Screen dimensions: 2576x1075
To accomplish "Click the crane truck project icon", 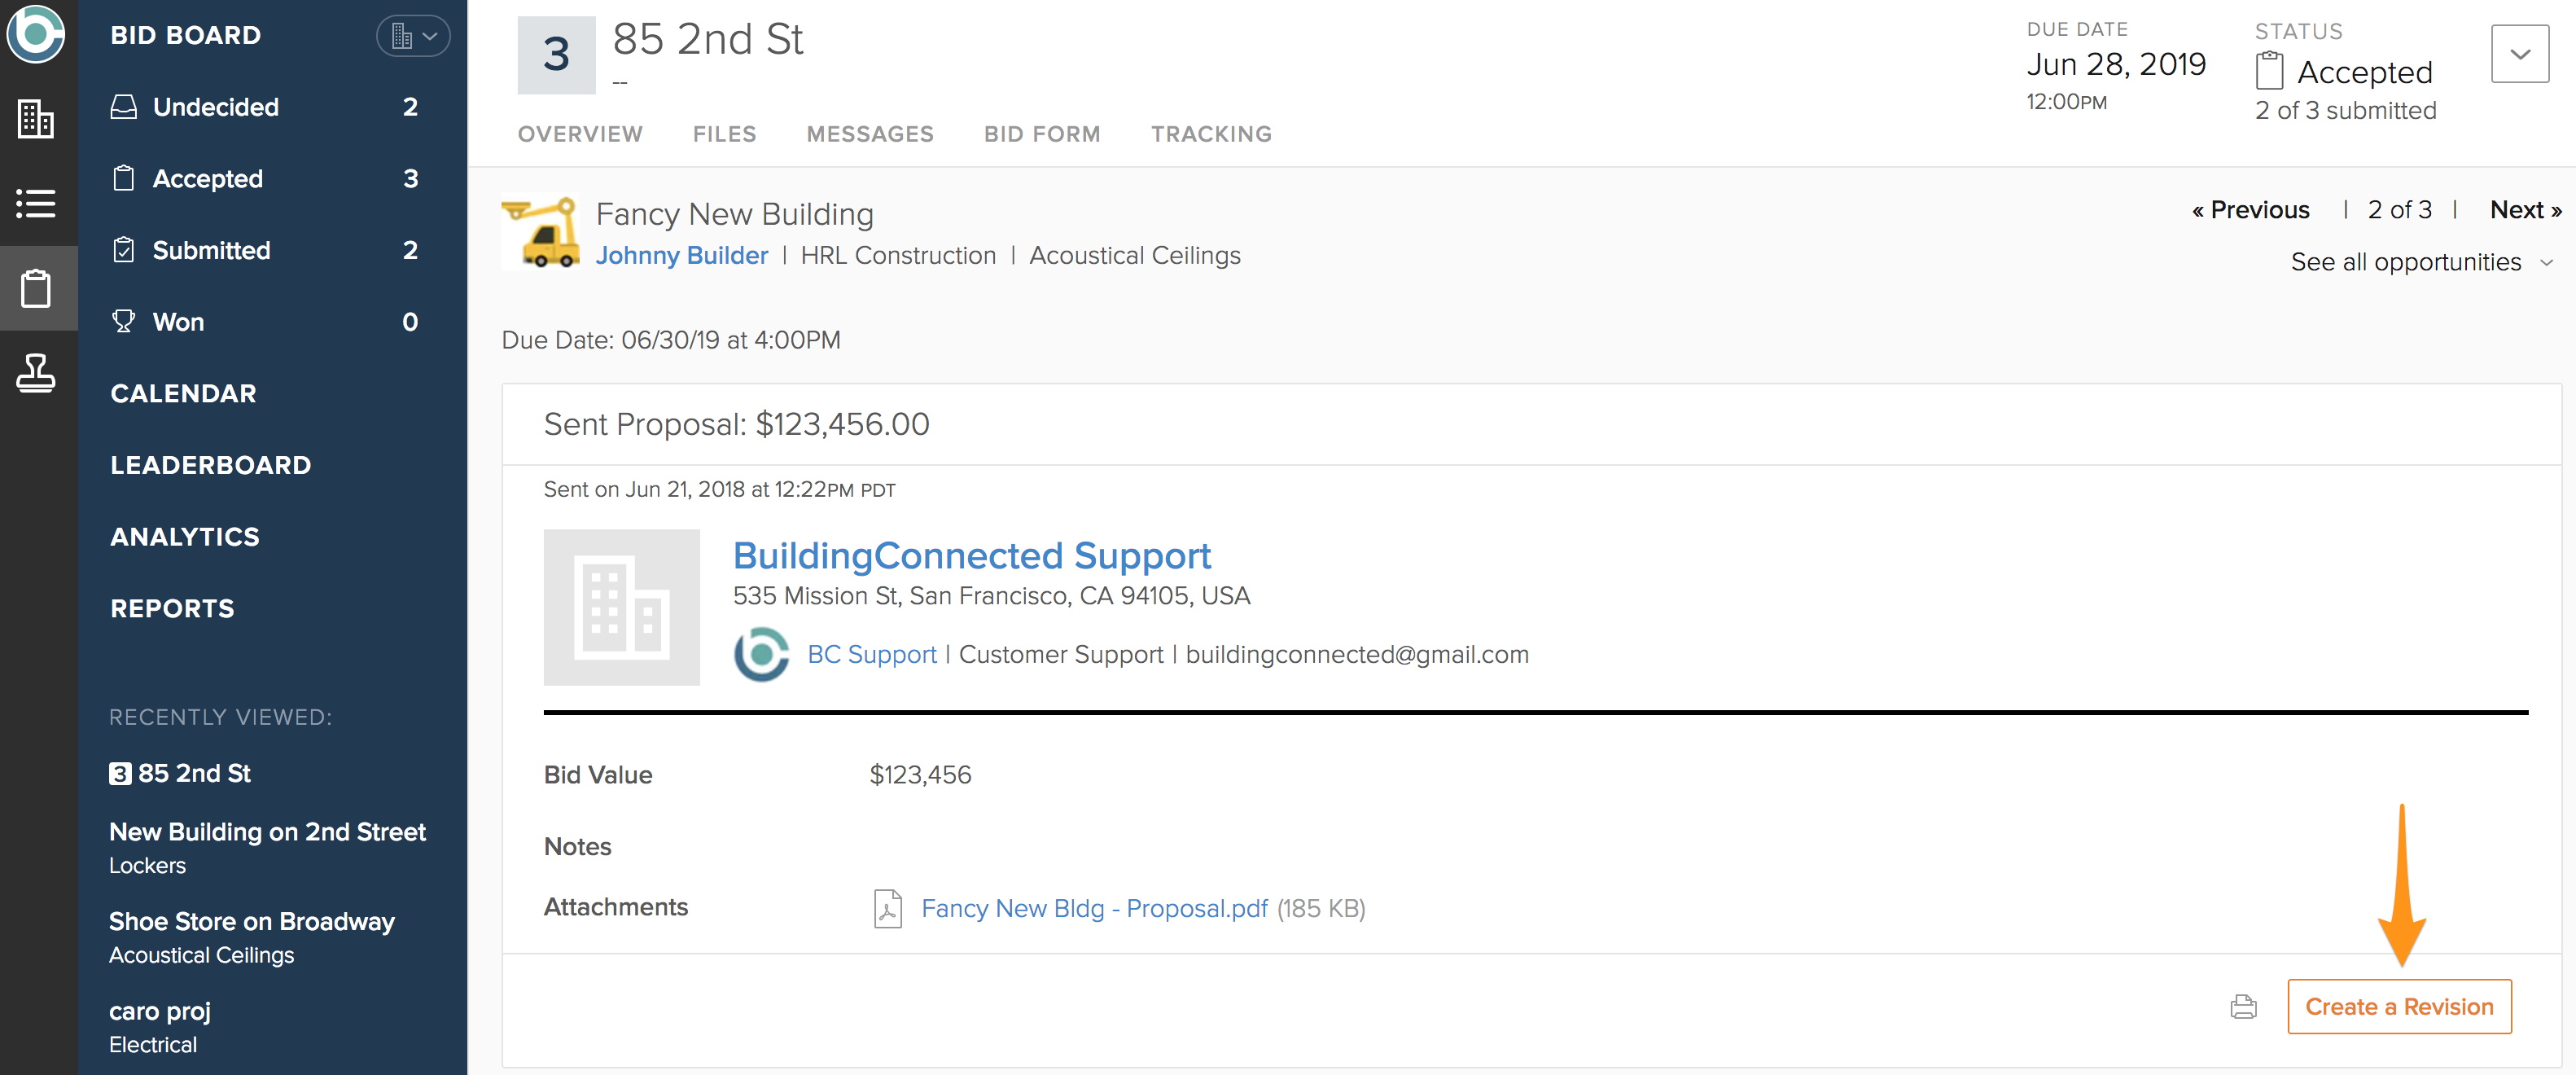I will 541,232.
